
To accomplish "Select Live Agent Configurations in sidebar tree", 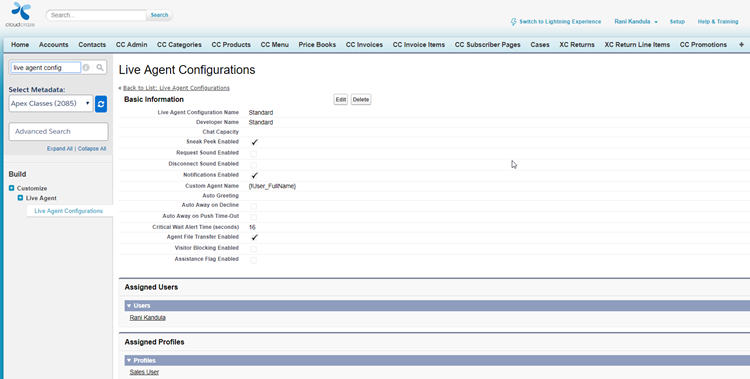I will click(x=68, y=211).
